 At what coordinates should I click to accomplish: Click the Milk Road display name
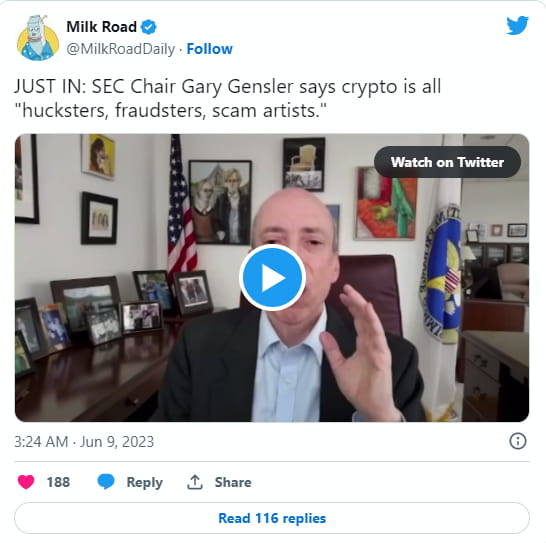click(x=101, y=27)
